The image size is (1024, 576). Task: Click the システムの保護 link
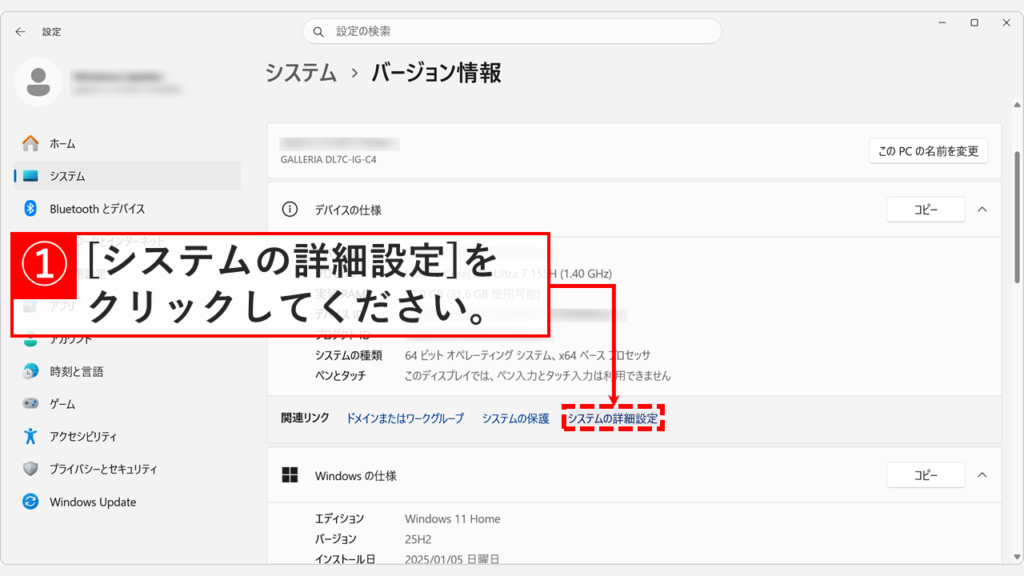(518, 419)
